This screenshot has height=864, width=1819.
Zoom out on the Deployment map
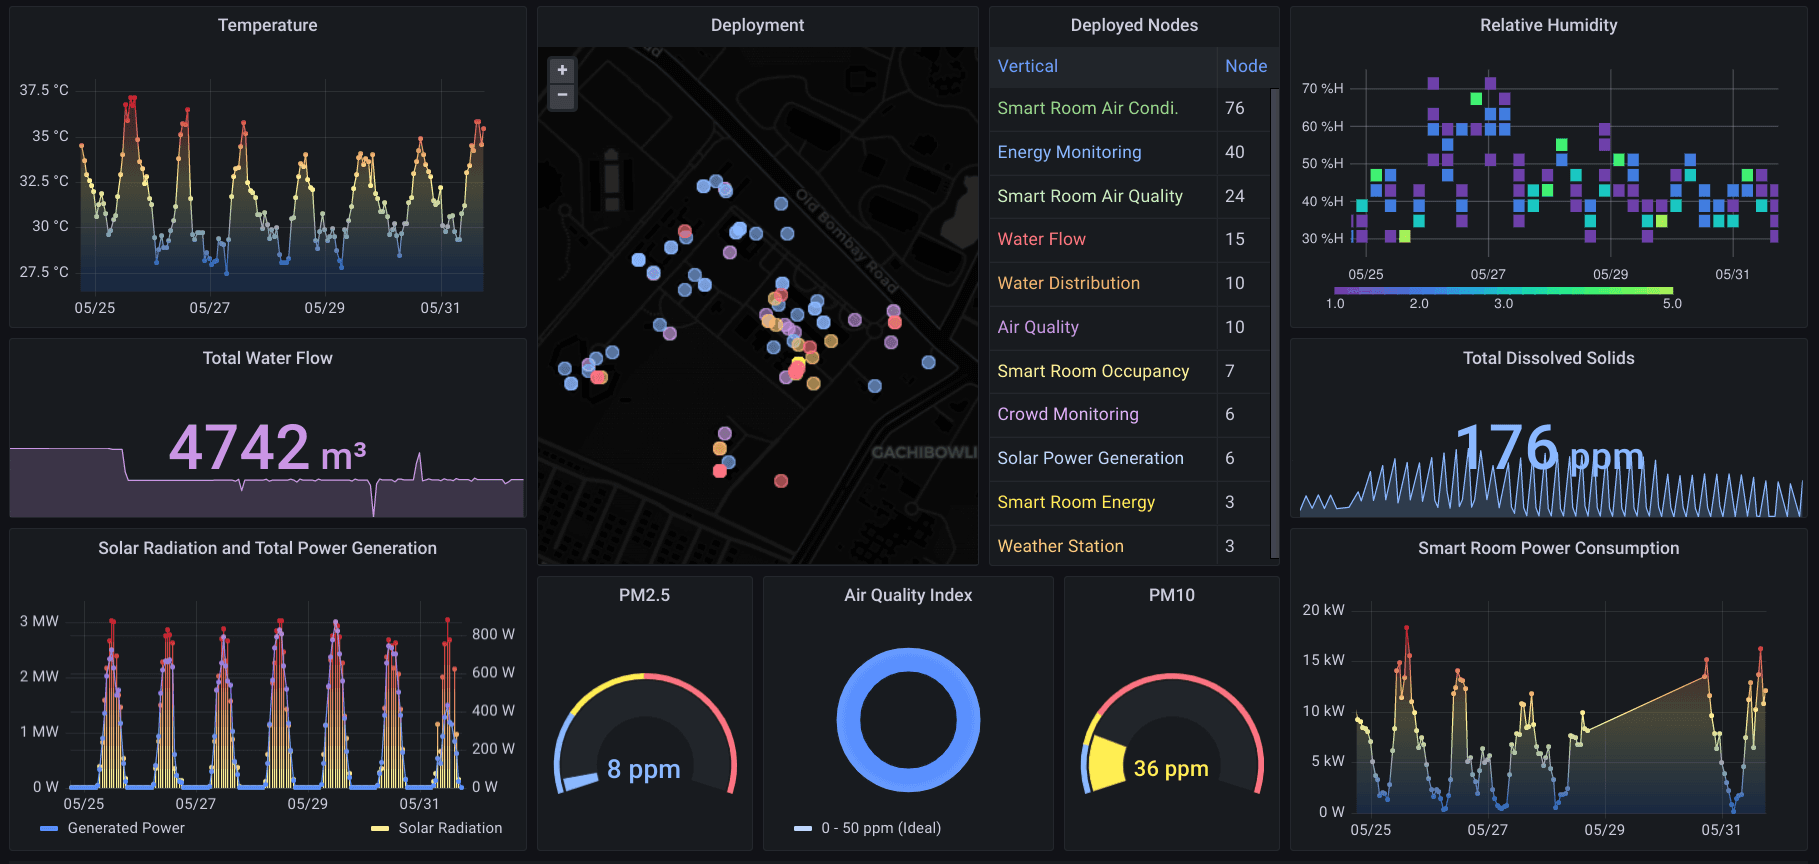tap(562, 96)
